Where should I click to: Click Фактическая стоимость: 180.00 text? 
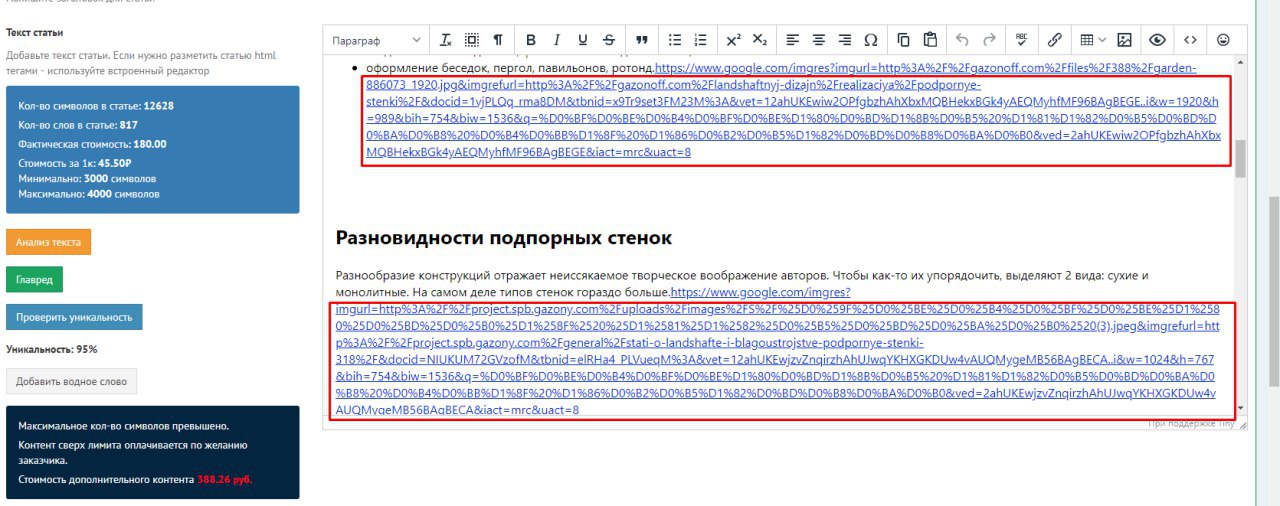click(92, 144)
